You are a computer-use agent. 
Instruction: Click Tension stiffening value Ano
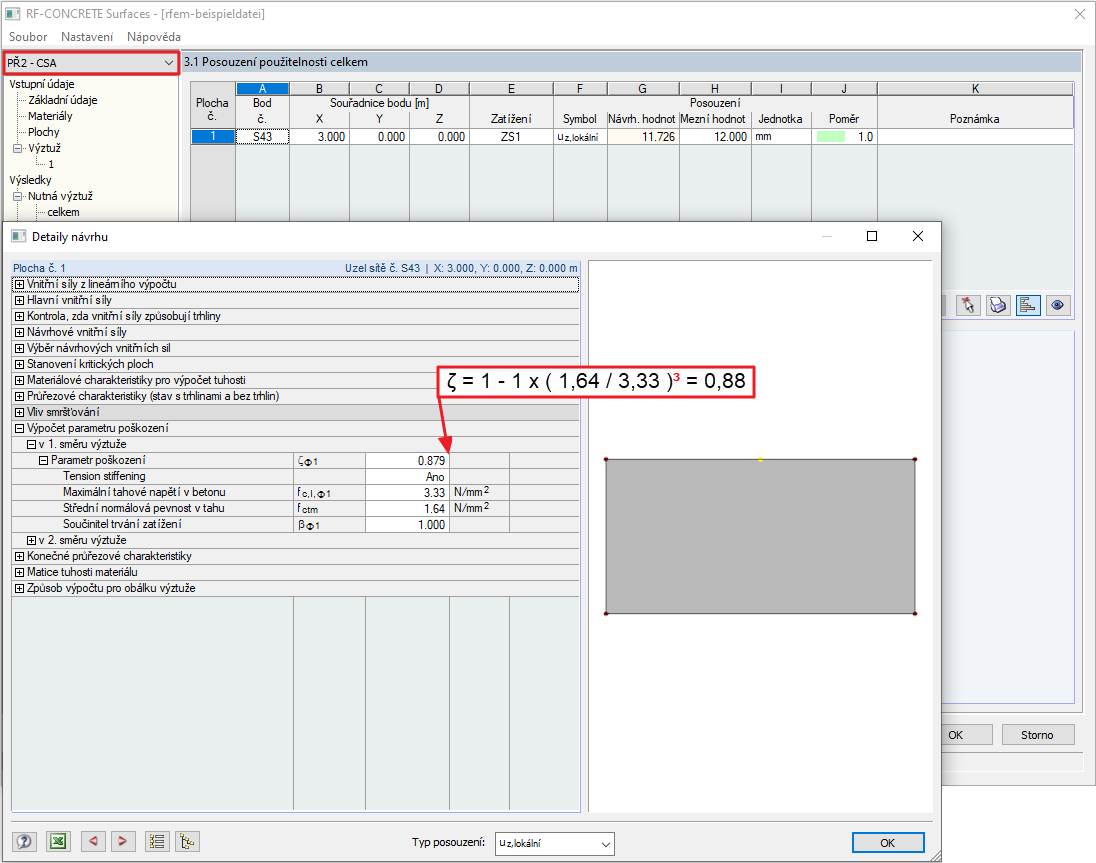click(407, 477)
